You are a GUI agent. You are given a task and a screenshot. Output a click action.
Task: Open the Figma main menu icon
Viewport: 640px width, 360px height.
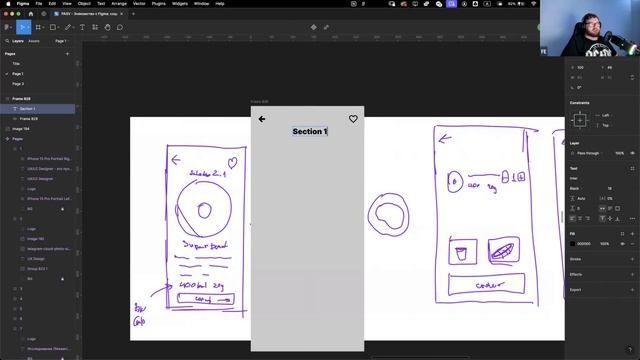pyautogui.click(x=7, y=27)
